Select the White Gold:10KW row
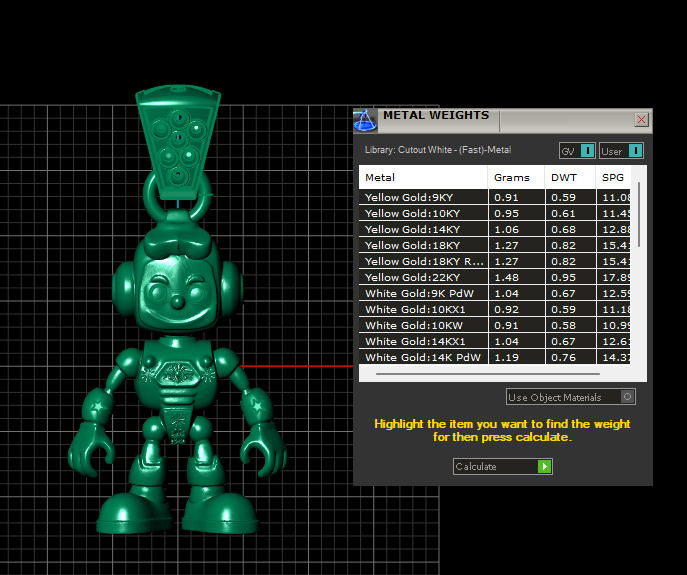 tap(494, 325)
